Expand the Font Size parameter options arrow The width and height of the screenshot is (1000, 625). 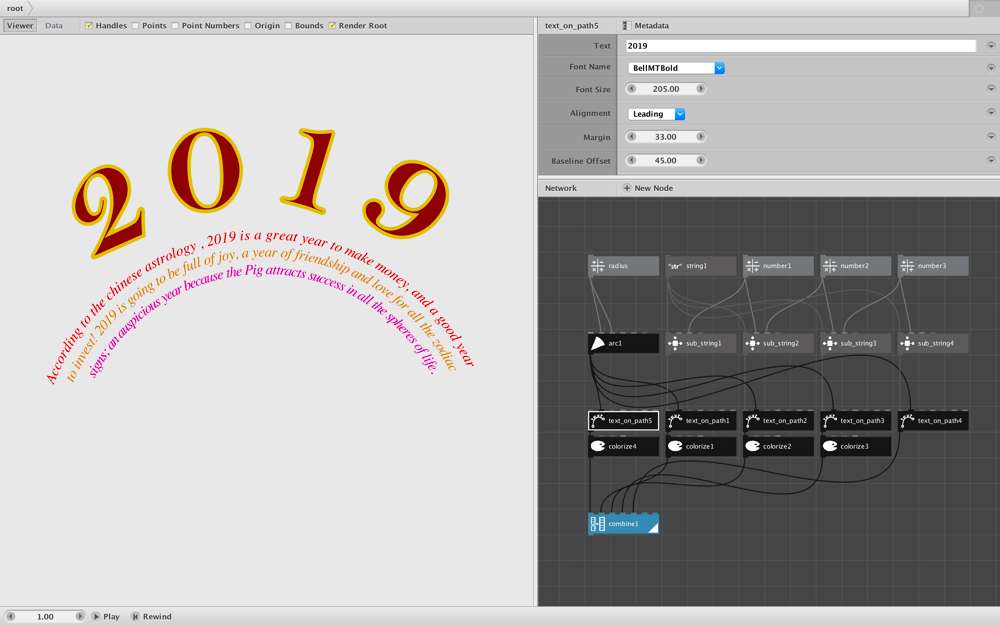point(991,89)
